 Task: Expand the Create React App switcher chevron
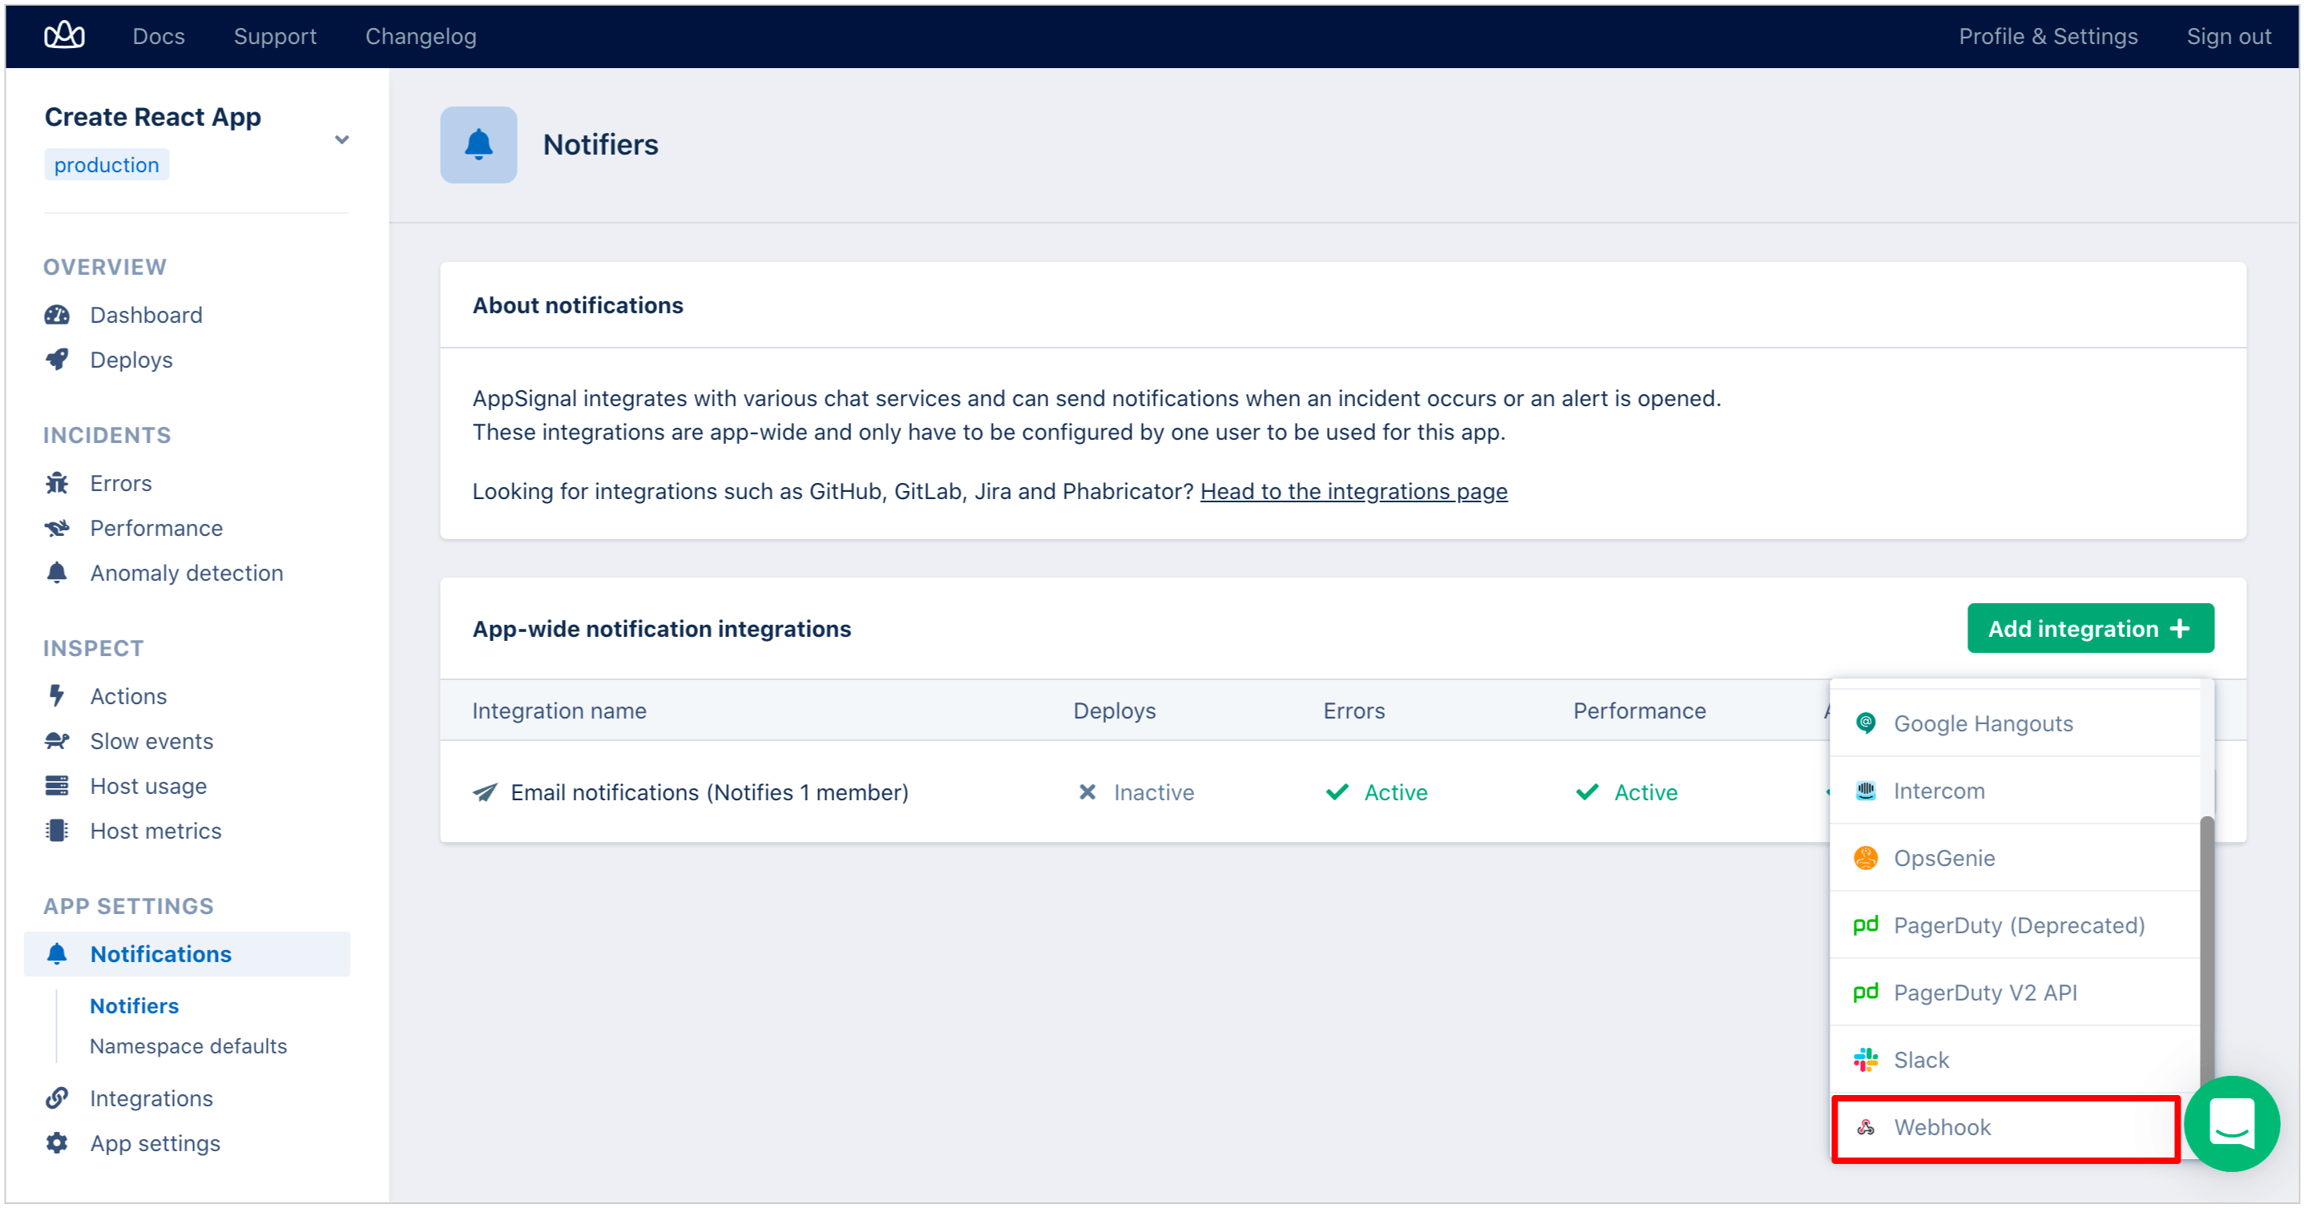click(x=342, y=140)
